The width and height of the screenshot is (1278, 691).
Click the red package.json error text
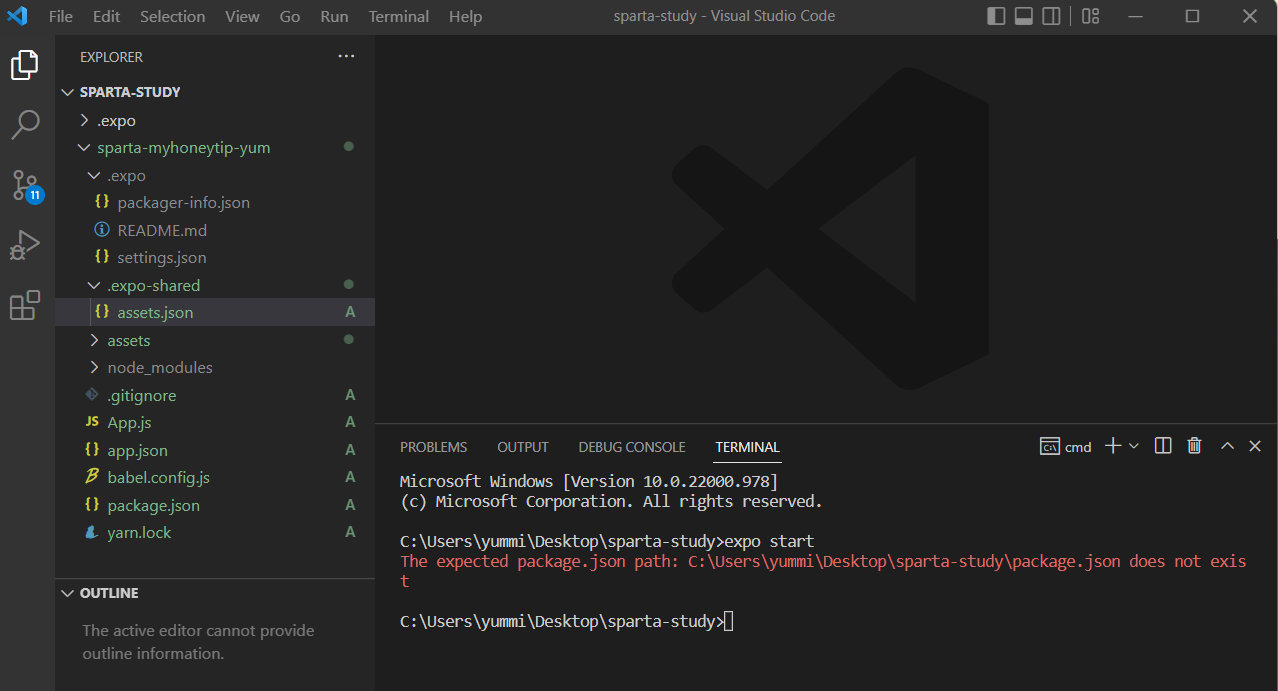pyautogui.click(x=823, y=571)
